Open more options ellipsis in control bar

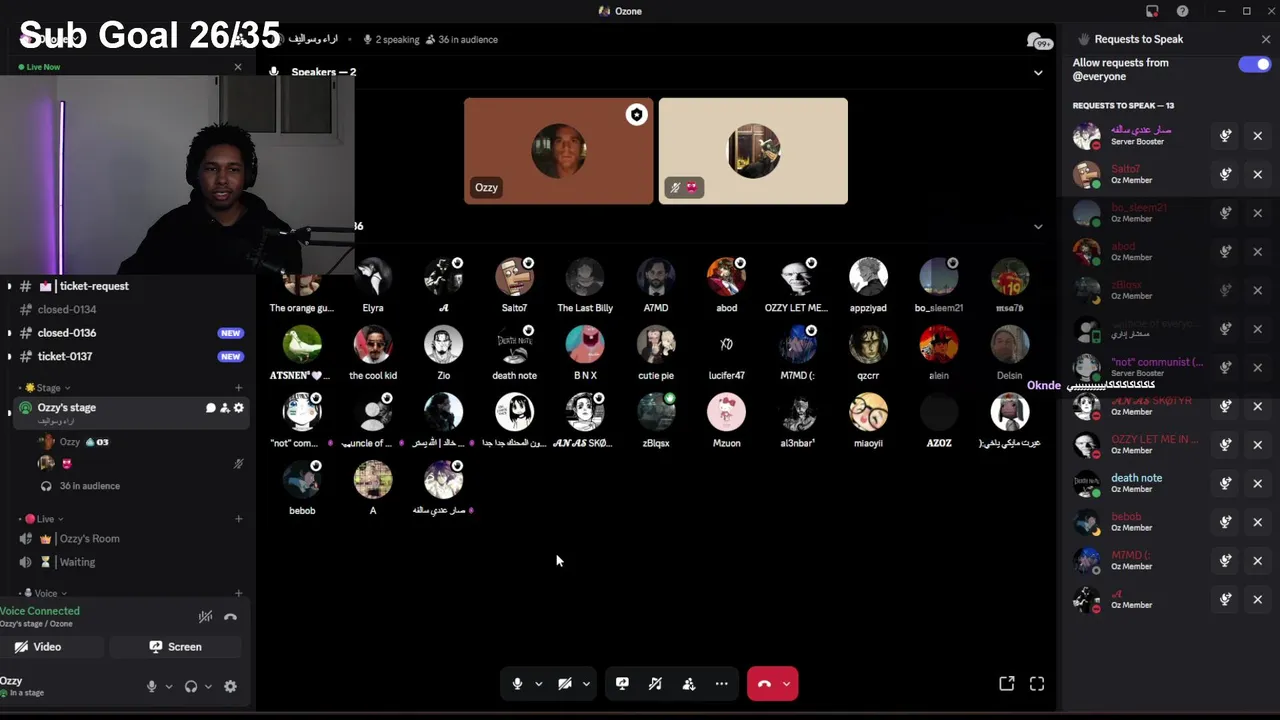721,684
